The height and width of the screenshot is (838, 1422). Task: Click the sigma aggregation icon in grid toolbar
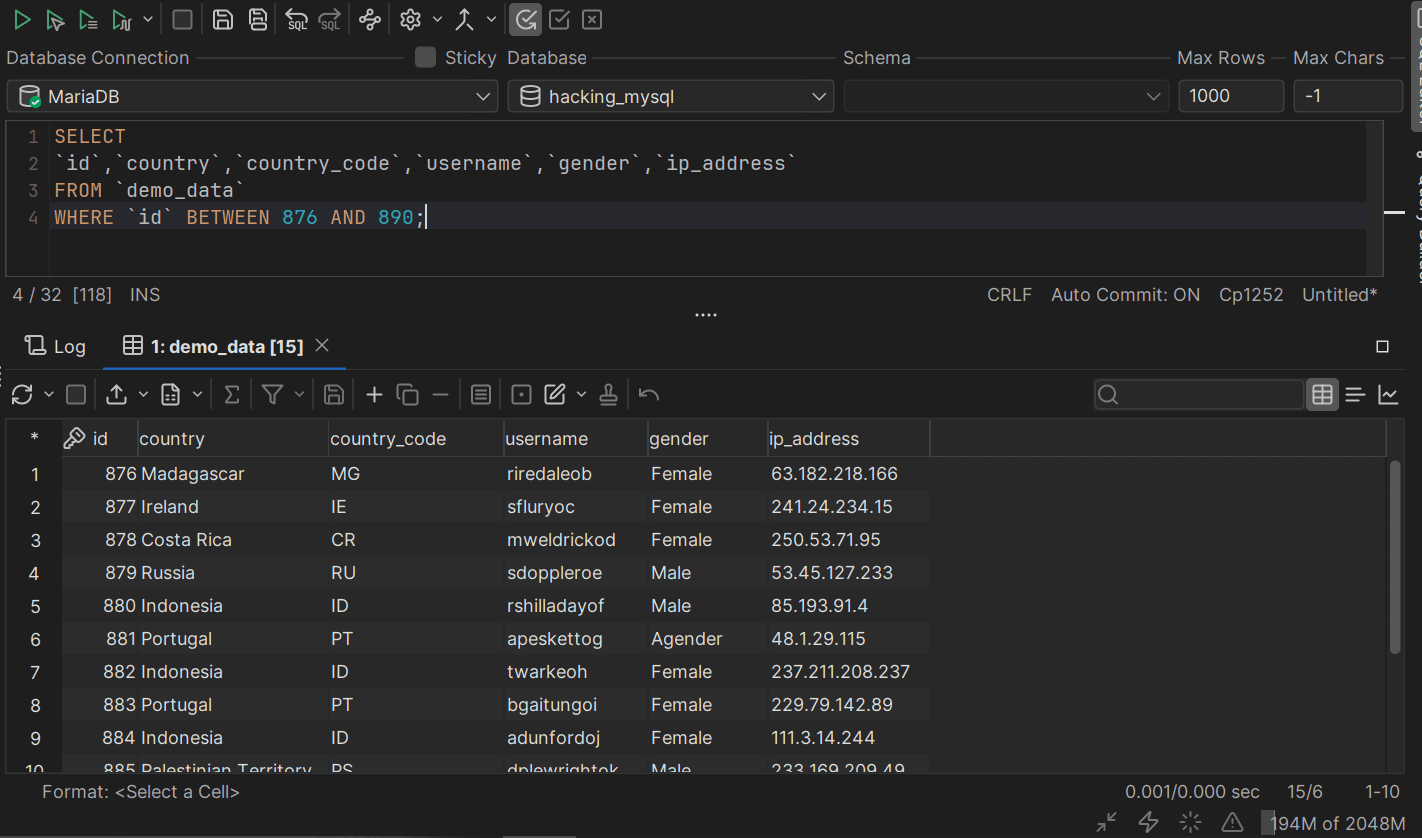pyautogui.click(x=231, y=395)
